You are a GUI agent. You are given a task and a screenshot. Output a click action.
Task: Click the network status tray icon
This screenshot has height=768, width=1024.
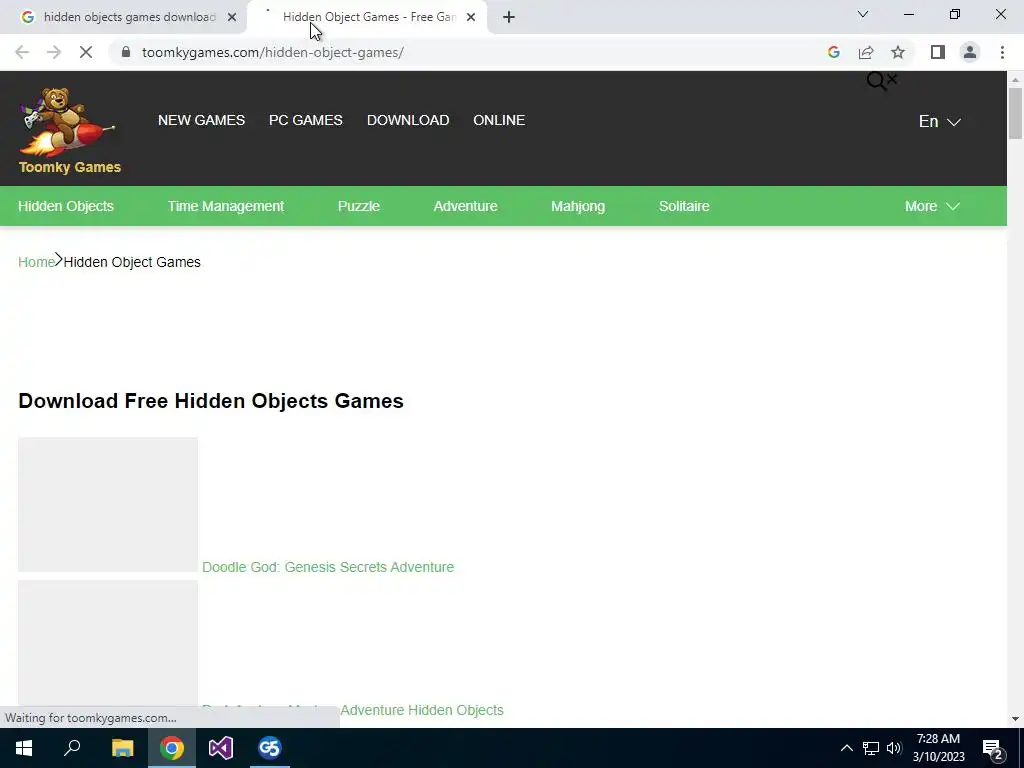tap(871, 748)
